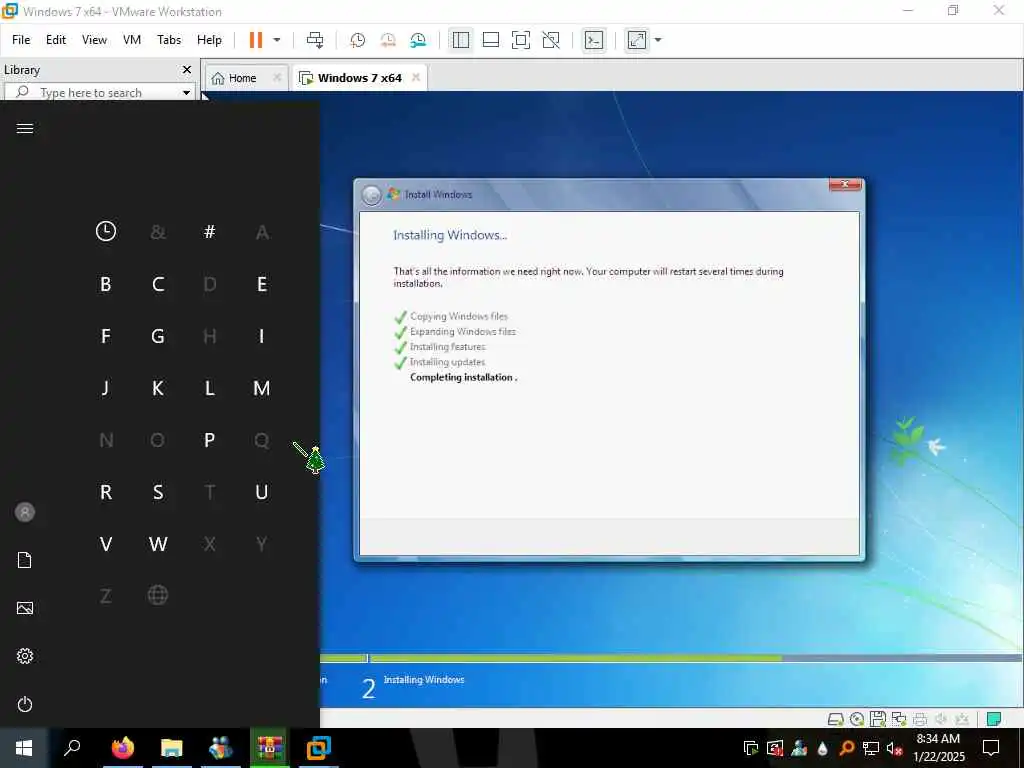Click VMware Workstation taskbar icon
Screen dimensions: 1024x768
coord(319,748)
